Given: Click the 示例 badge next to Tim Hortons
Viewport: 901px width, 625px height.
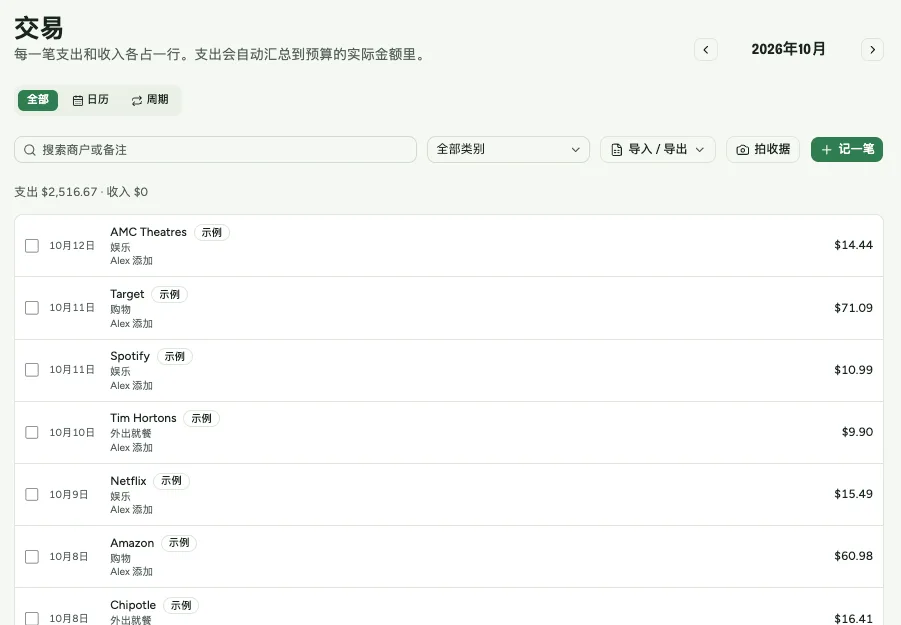Looking at the screenshot, I should pyautogui.click(x=201, y=418).
